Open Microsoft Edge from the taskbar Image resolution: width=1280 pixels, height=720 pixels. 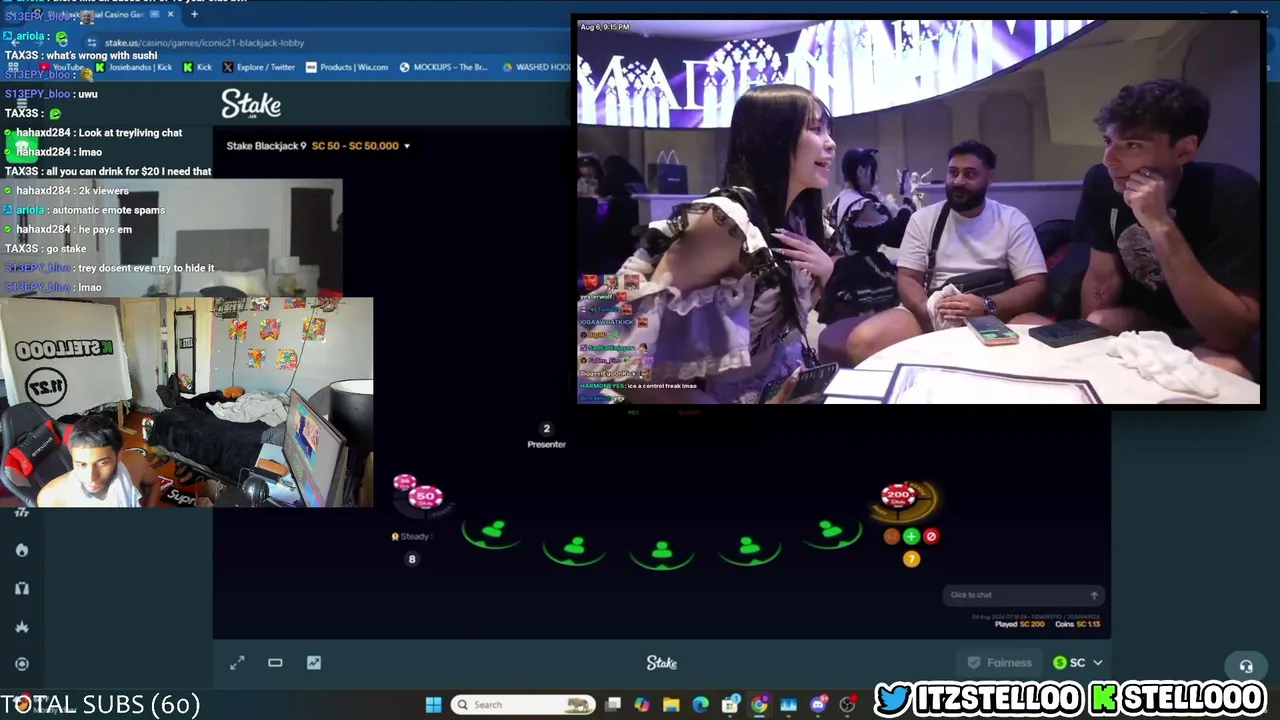click(x=701, y=705)
